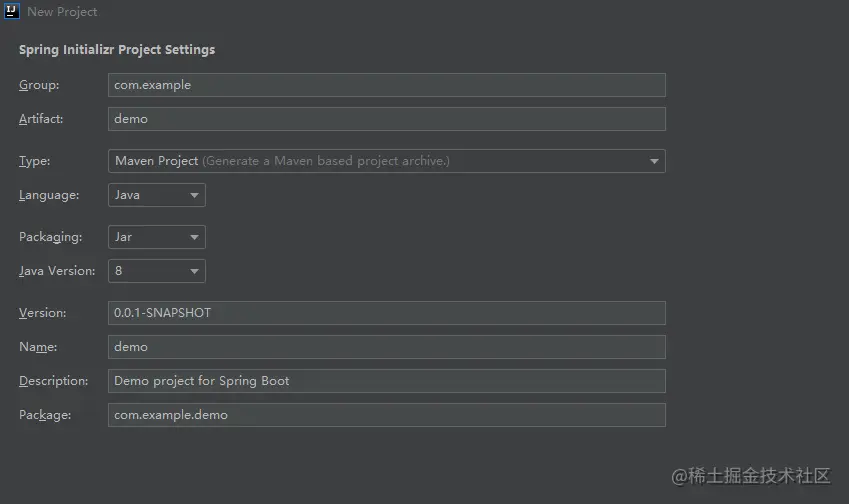The image size is (849, 504).
Task: Open the Java Version dropdown showing 8
Action: click(x=156, y=271)
